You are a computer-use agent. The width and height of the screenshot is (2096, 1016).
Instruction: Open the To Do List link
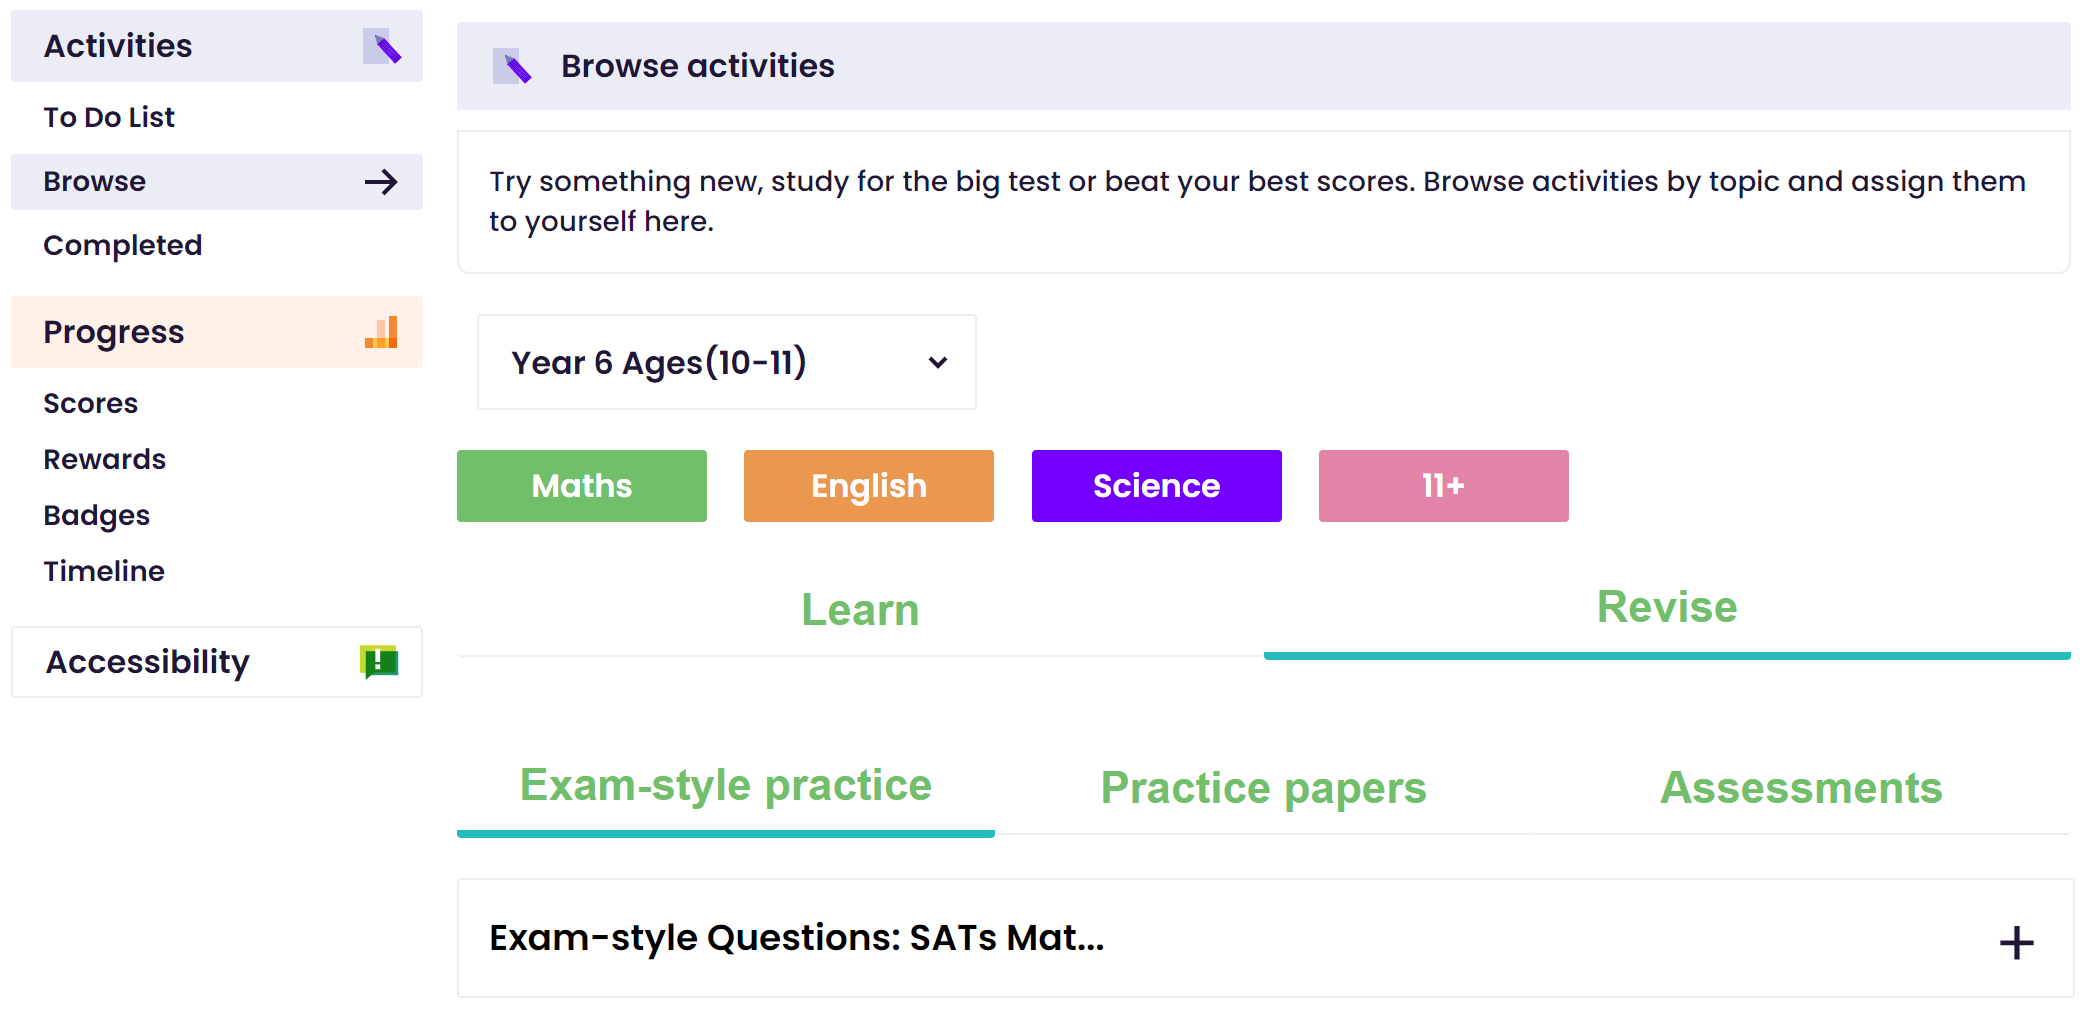click(x=109, y=118)
